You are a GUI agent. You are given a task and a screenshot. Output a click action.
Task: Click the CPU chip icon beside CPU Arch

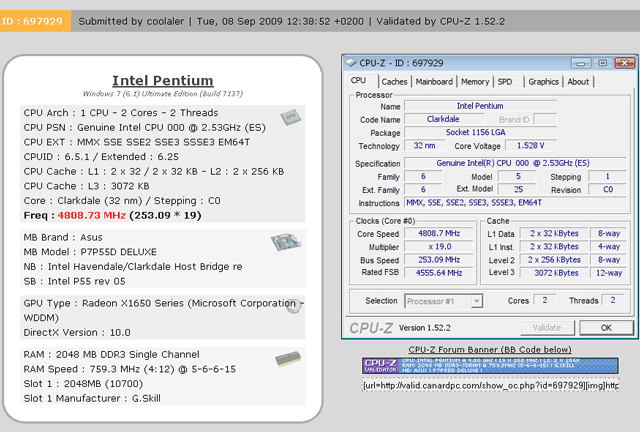pyautogui.click(x=291, y=117)
